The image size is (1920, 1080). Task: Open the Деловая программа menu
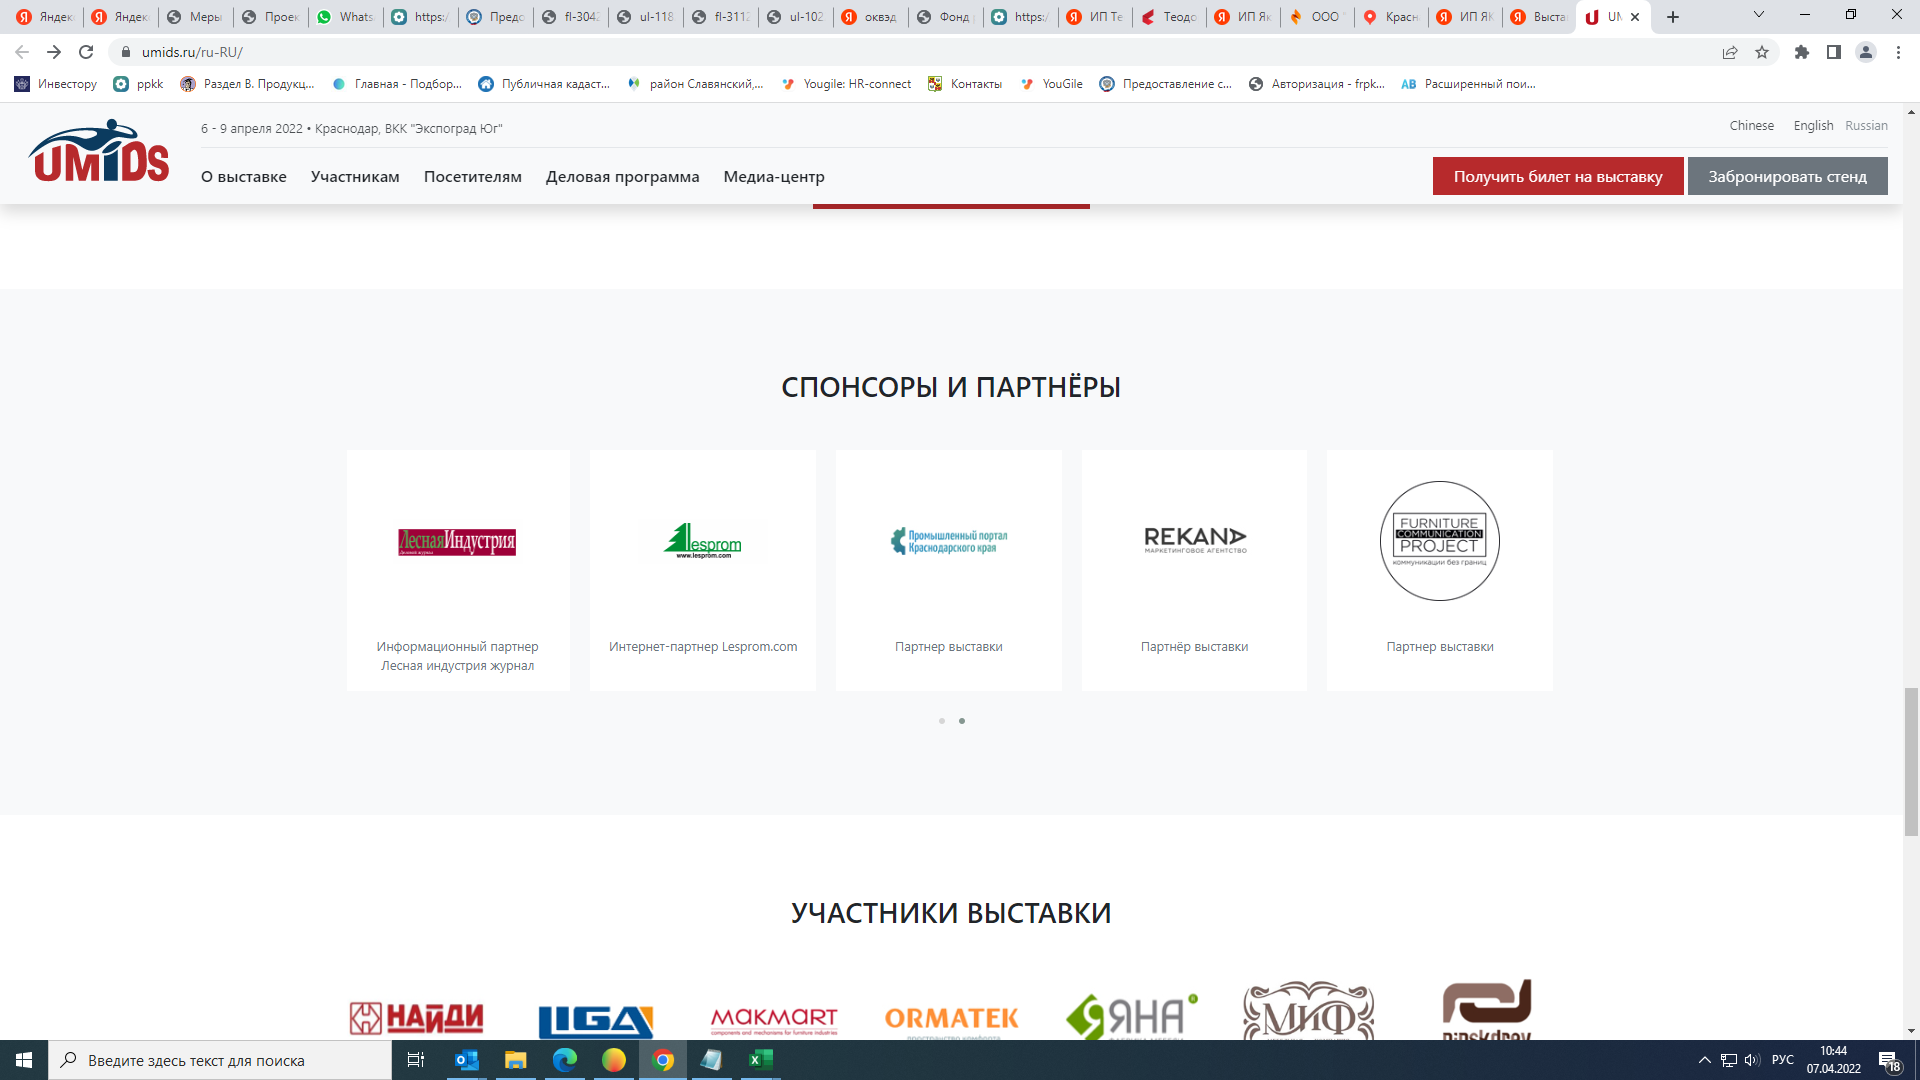pyautogui.click(x=623, y=177)
